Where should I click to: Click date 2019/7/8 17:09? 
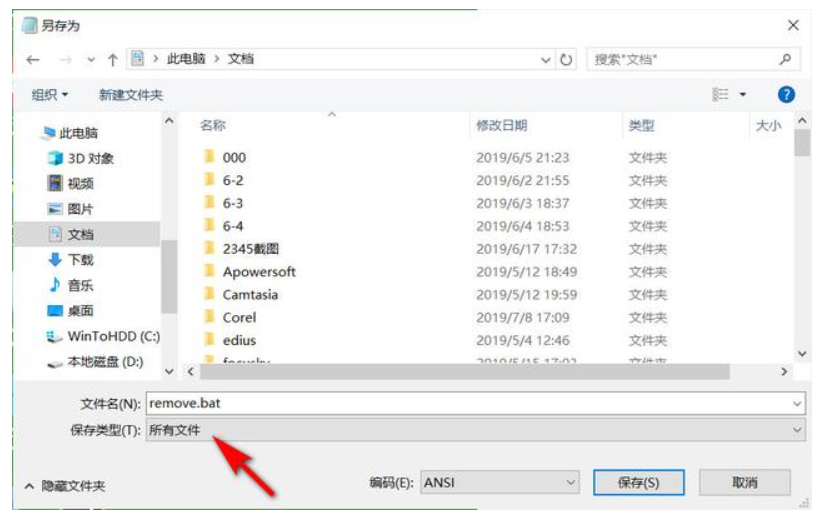(522, 318)
